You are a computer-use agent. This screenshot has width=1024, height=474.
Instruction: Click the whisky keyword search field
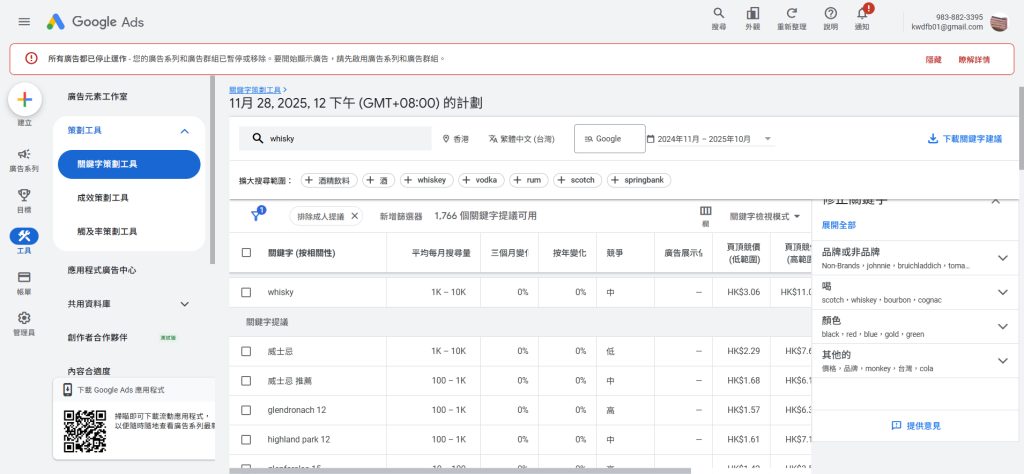point(340,139)
